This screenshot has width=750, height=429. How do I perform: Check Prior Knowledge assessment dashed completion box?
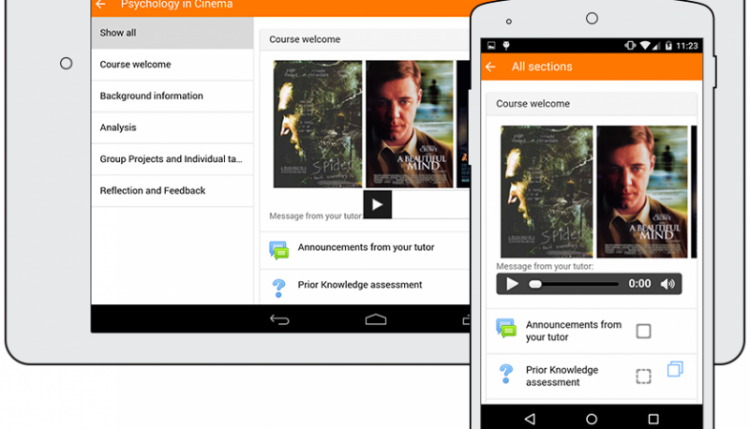click(643, 376)
